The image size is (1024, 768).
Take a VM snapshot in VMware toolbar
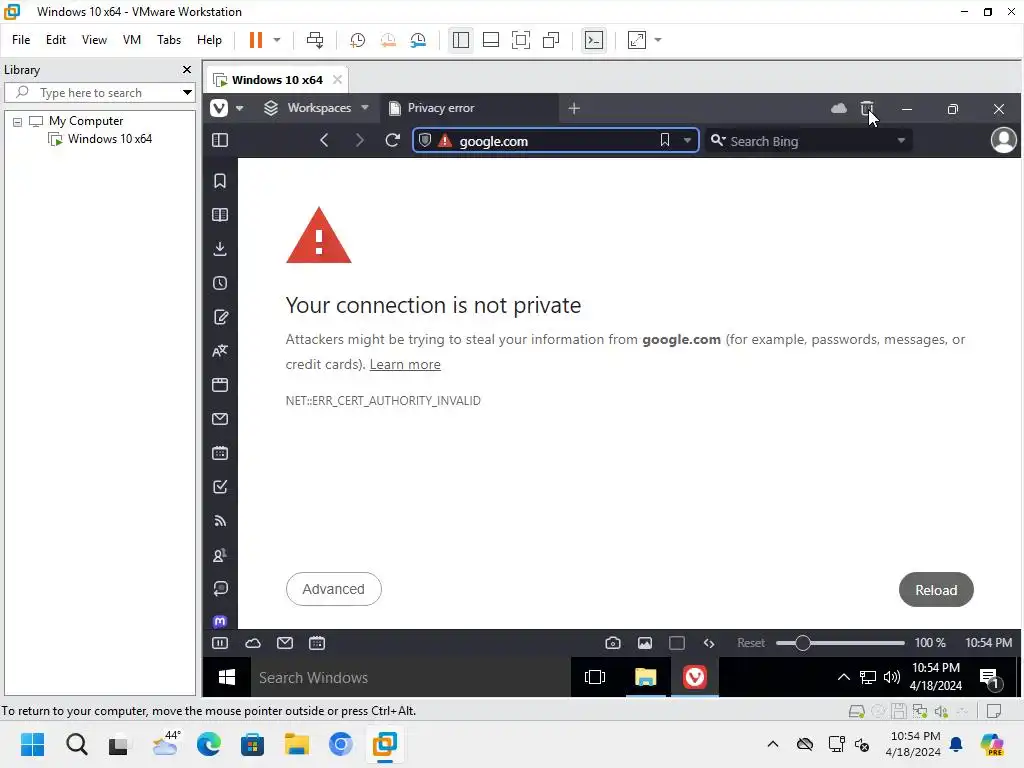(357, 40)
